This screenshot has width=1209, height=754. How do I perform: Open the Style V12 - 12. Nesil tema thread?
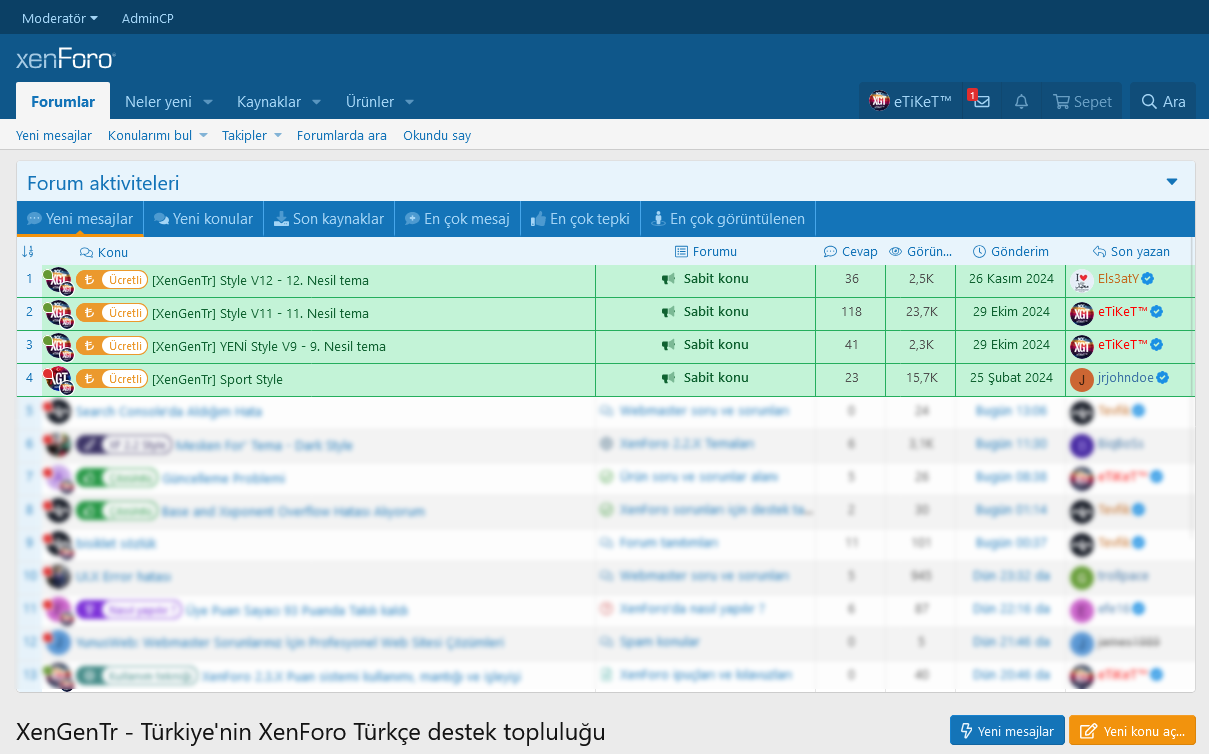tap(260, 281)
